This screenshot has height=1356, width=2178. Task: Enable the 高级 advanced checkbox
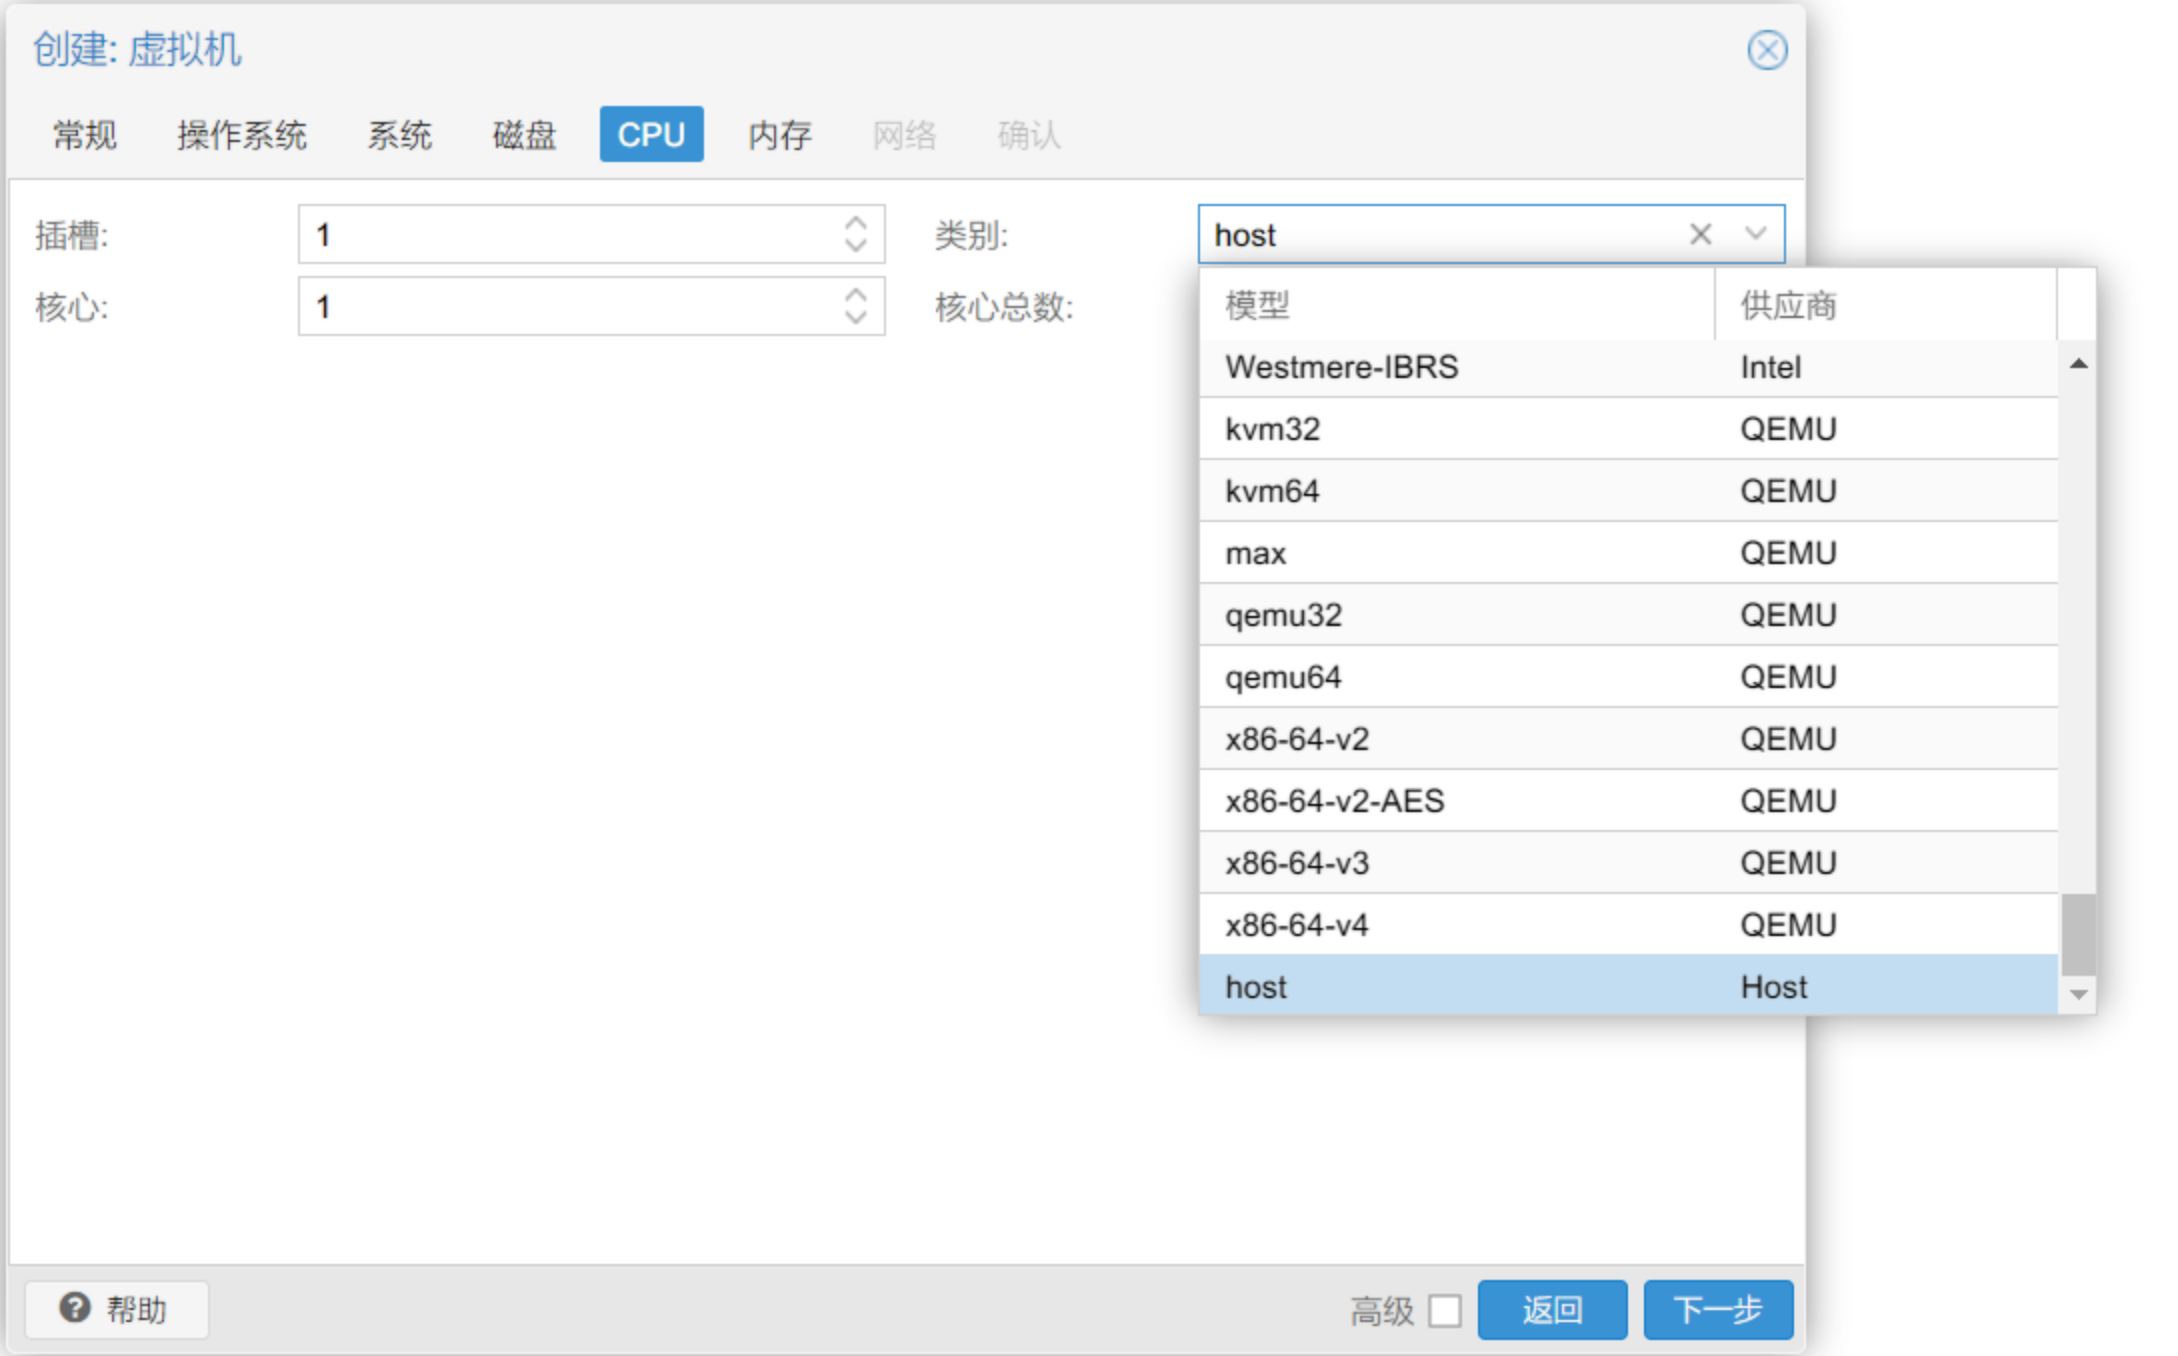tap(1444, 1310)
